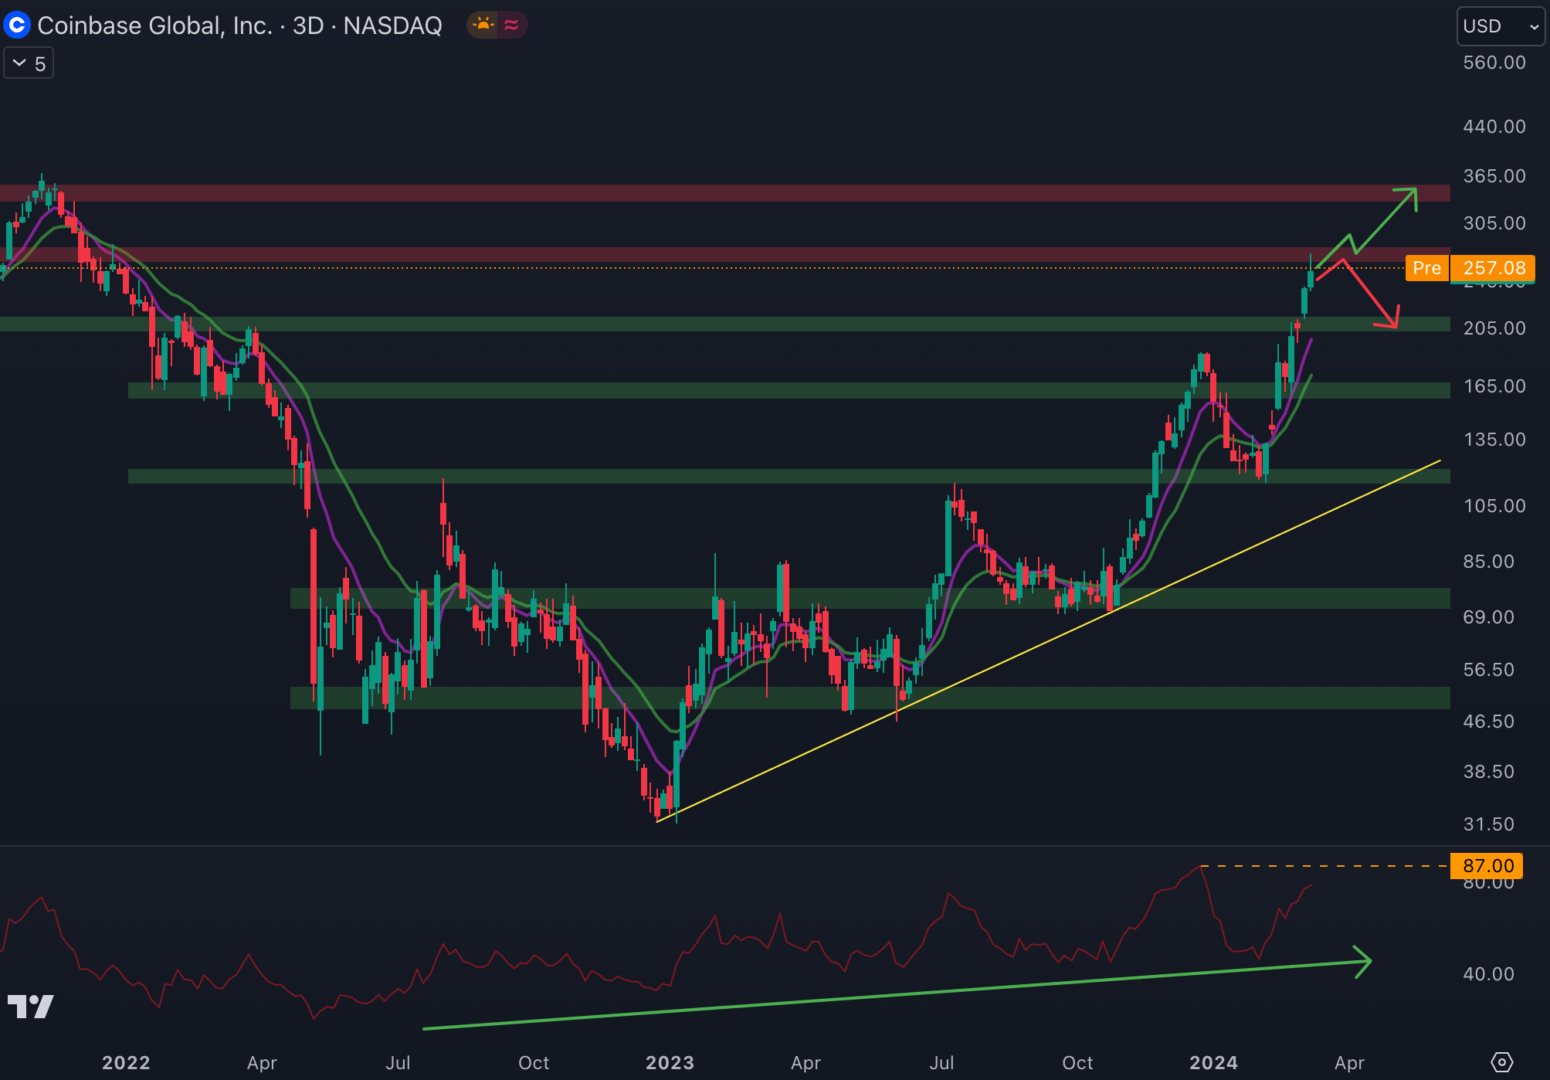1550x1080 pixels.
Task: Click the Coinbase Global, Inc. symbol title
Action: pyautogui.click(x=154, y=26)
